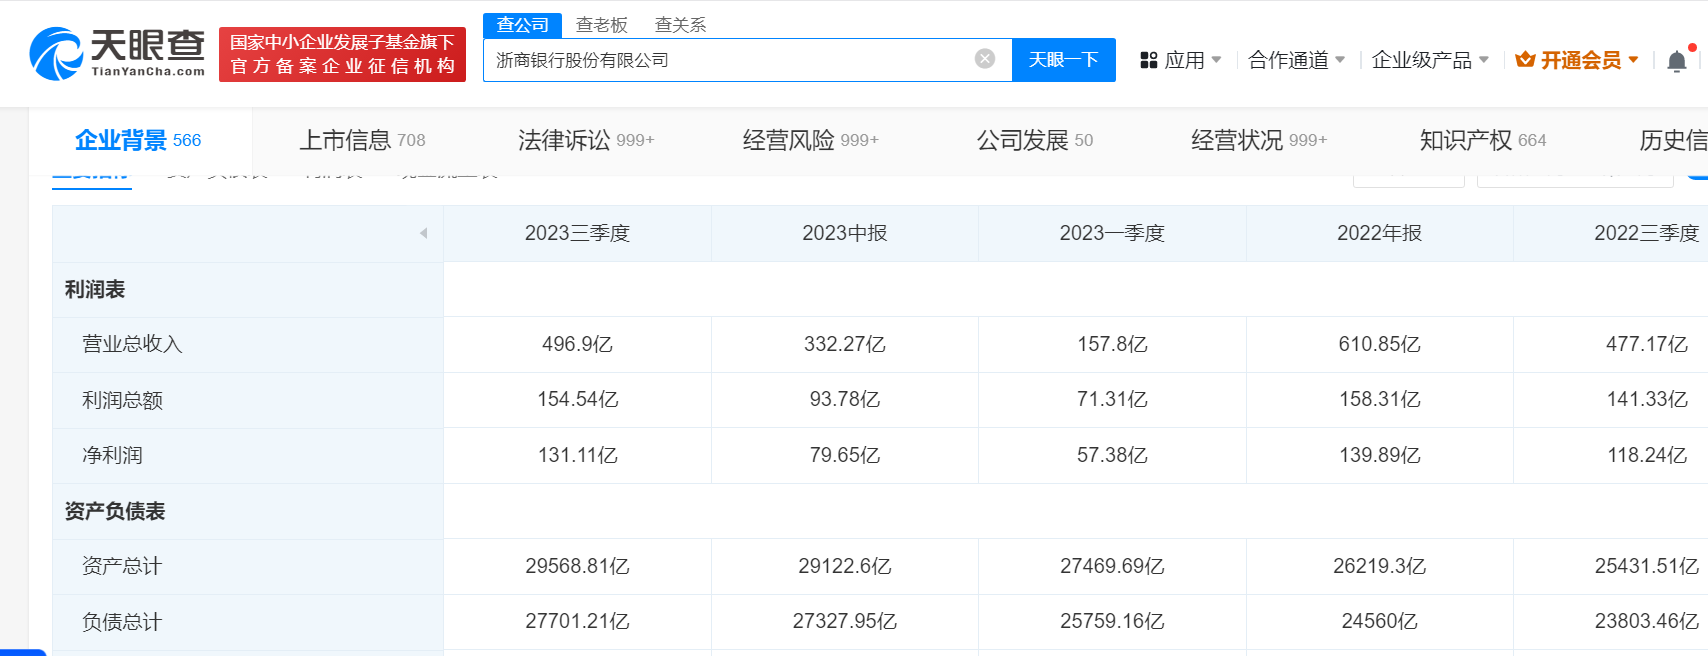This screenshot has width=1708, height=656.
Task: Open the 企业级产品 dropdown menu
Action: (x=1430, y=61)
